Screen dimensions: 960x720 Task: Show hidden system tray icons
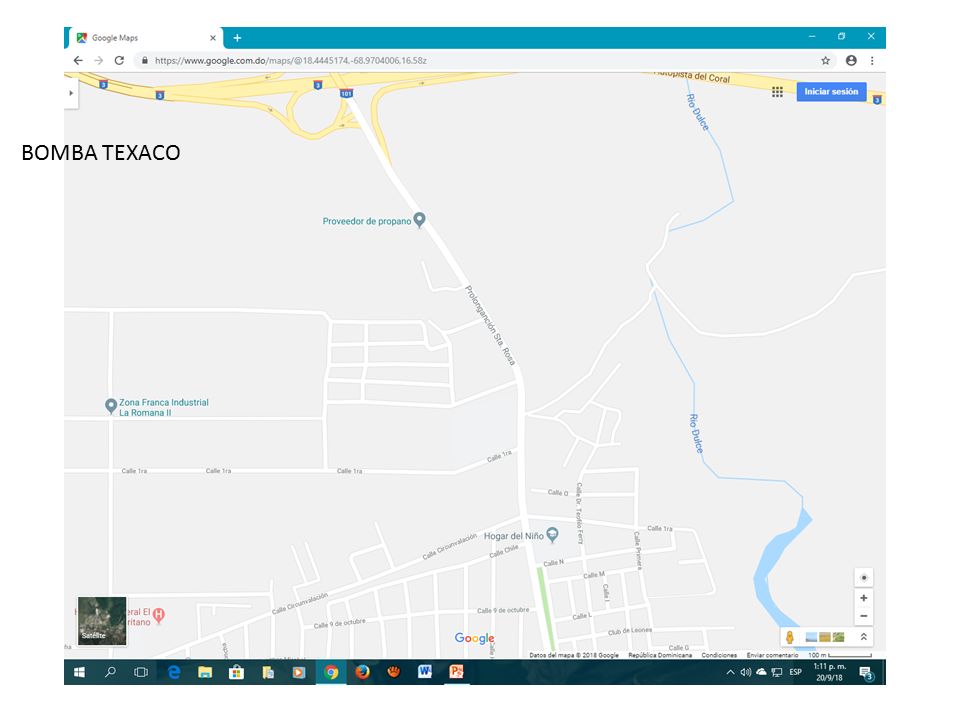tap(730, 672)
